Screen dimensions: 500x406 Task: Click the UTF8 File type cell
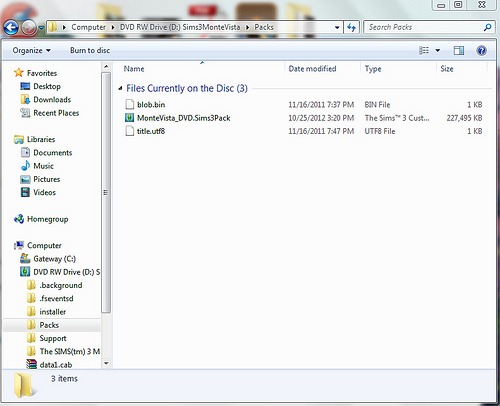click(x=380, y=131)
